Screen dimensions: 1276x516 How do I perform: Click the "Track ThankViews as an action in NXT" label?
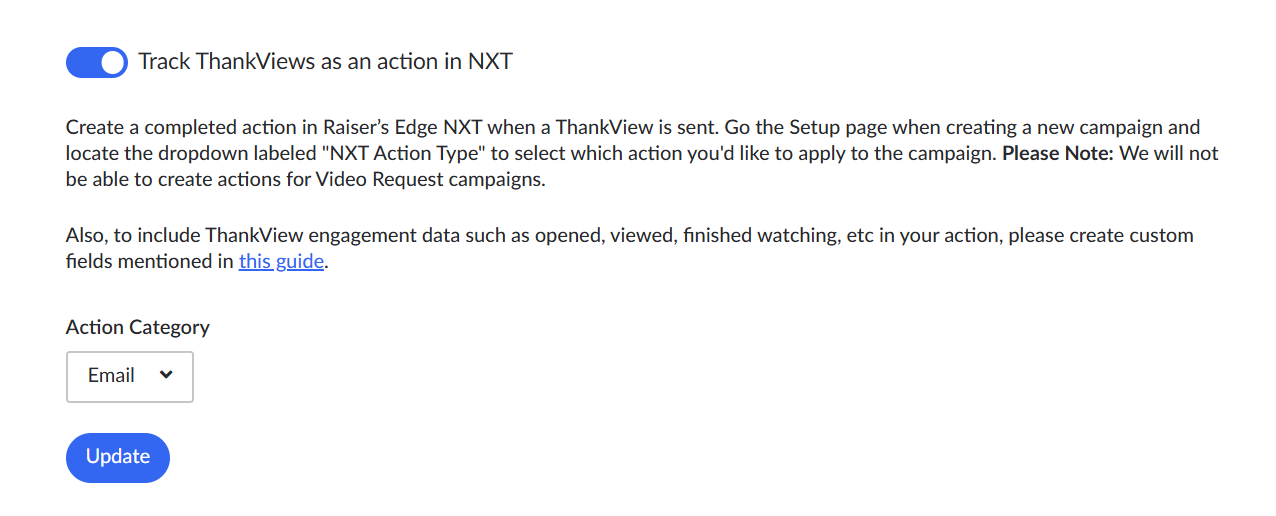click(x=325, y=62)
